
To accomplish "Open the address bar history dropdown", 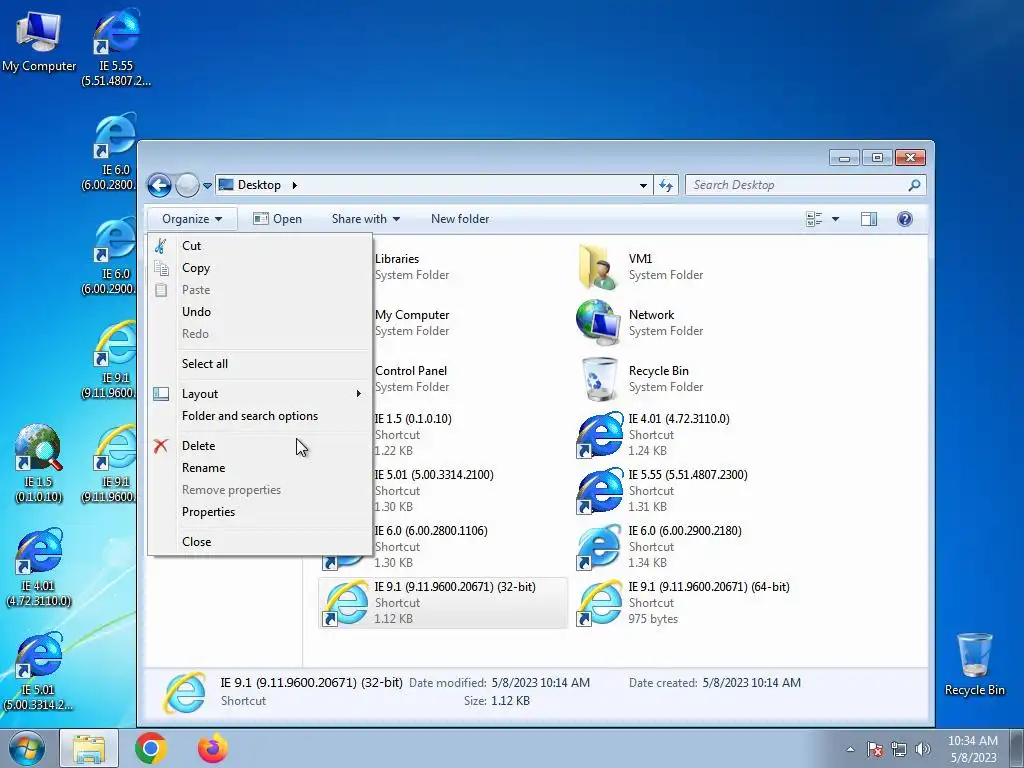I will pos(643,185).
